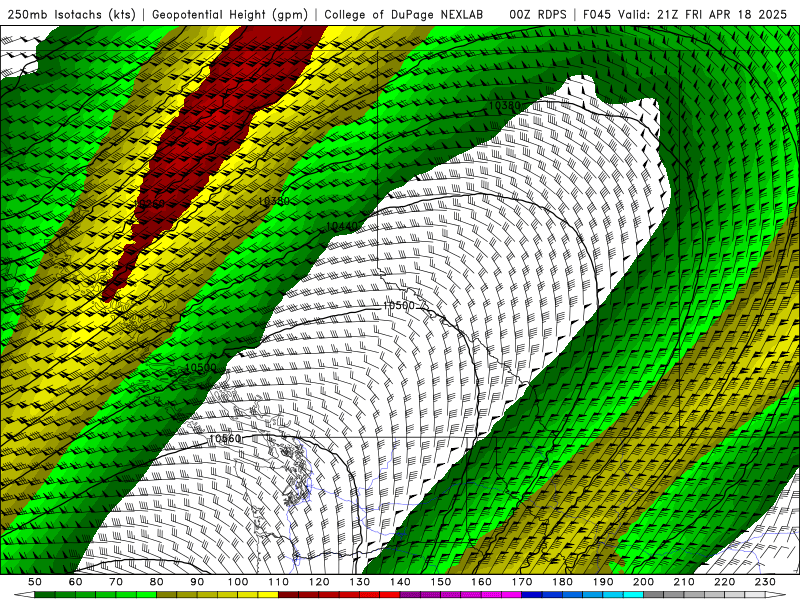Click the 100 value on the color scale
This screenshot has width=800, height=600.
coord(238,582)
